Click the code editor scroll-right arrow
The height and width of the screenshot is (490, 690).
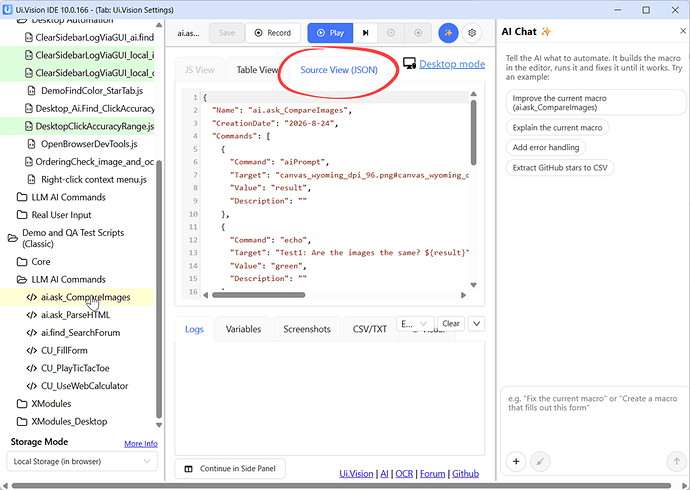(x=463, y=295)
